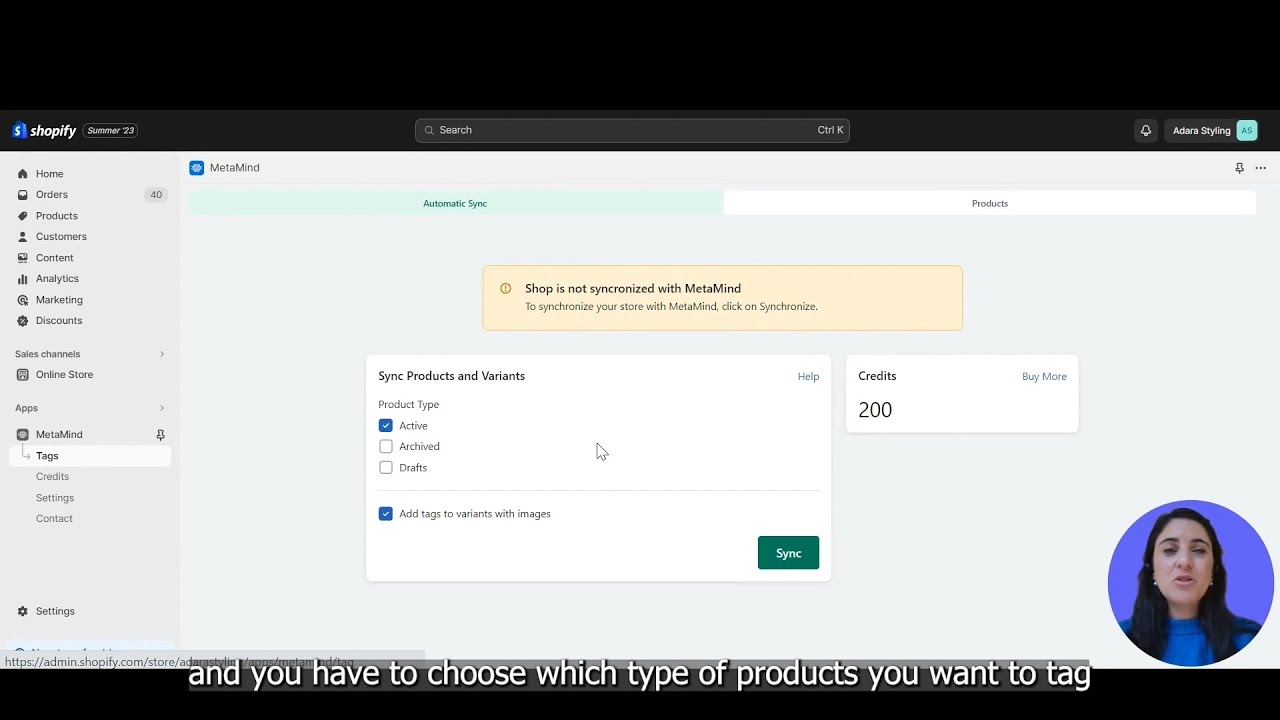1280x720 pixels.
Task: Open the AS account avatar
Action: coord(1246,130)
